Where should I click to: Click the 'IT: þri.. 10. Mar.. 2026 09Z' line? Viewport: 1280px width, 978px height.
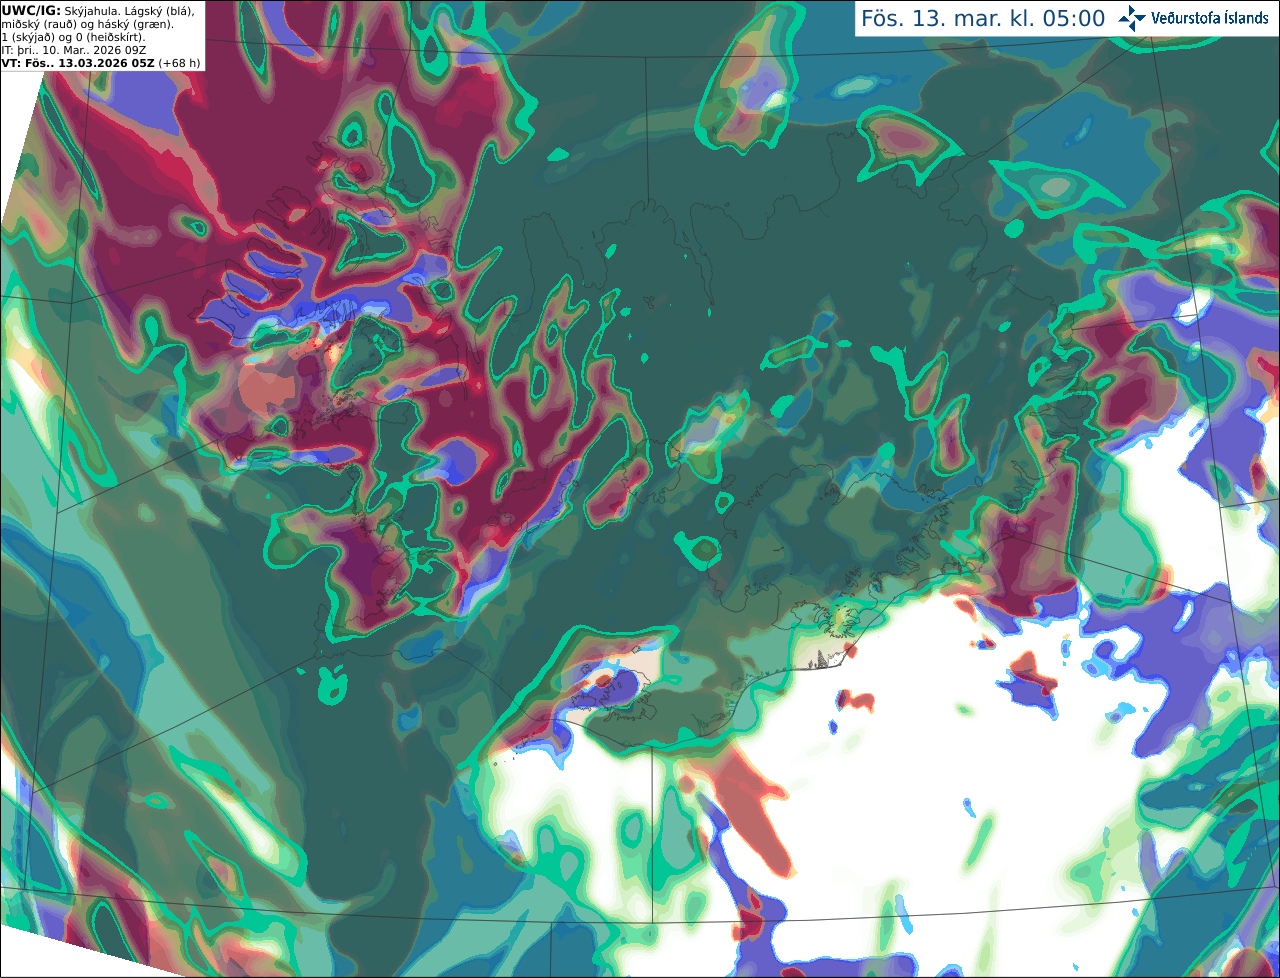click(74, 50)
